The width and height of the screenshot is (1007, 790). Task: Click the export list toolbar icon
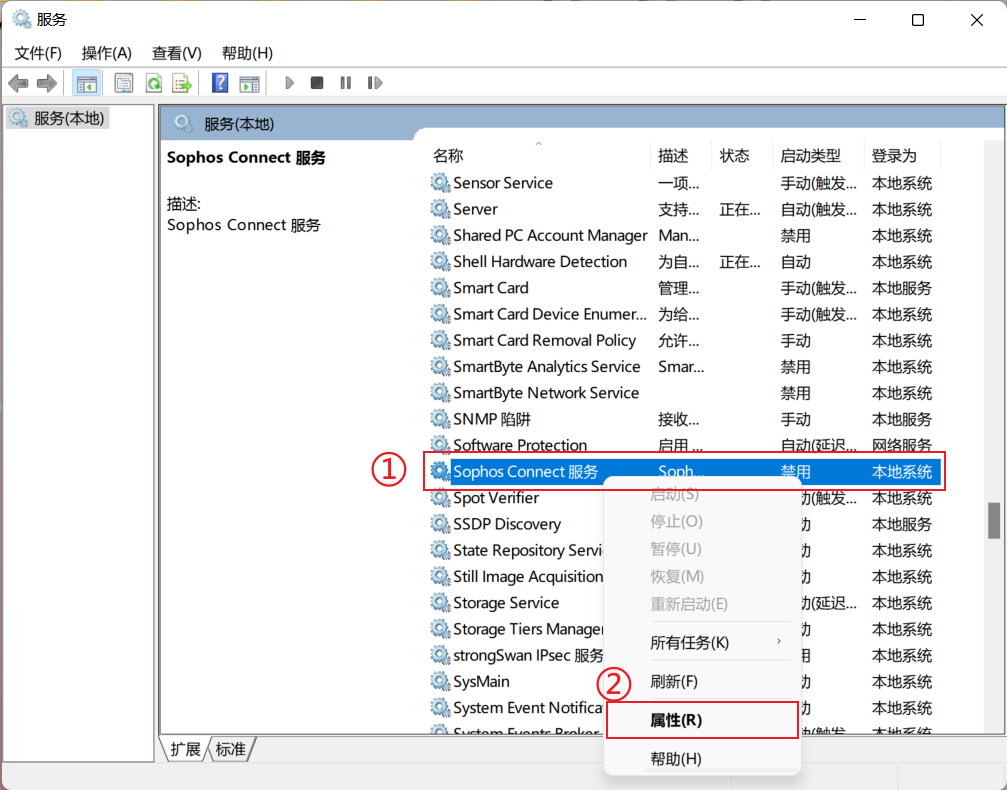pyautogui.click(x=182, y=82)
